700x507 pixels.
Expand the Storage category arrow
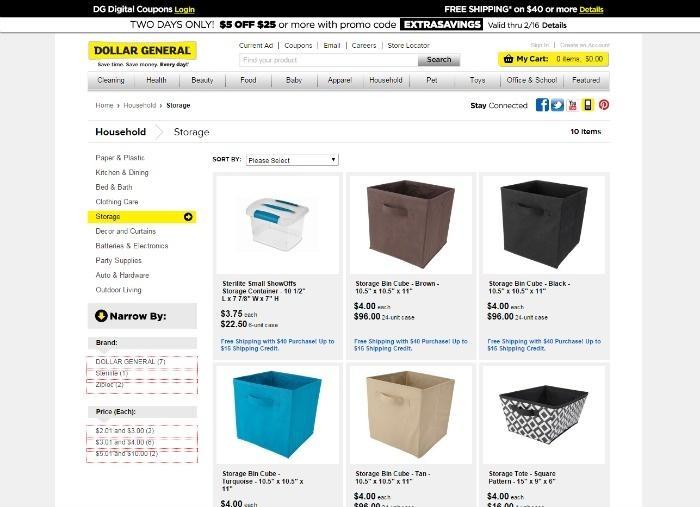(x=188, y=217)
